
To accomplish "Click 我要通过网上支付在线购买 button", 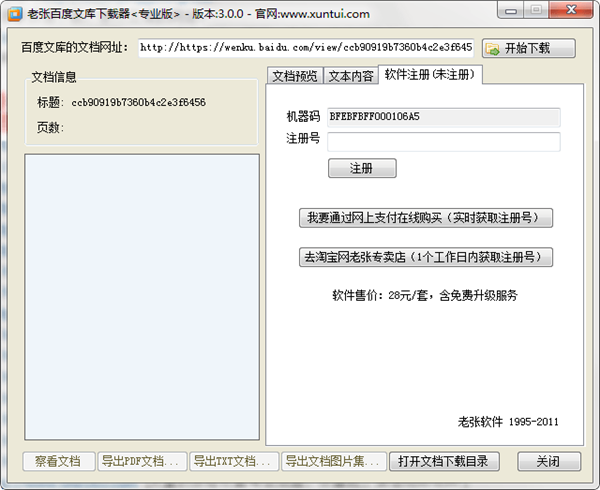I will pyautogui.click(x=426, y=218).
